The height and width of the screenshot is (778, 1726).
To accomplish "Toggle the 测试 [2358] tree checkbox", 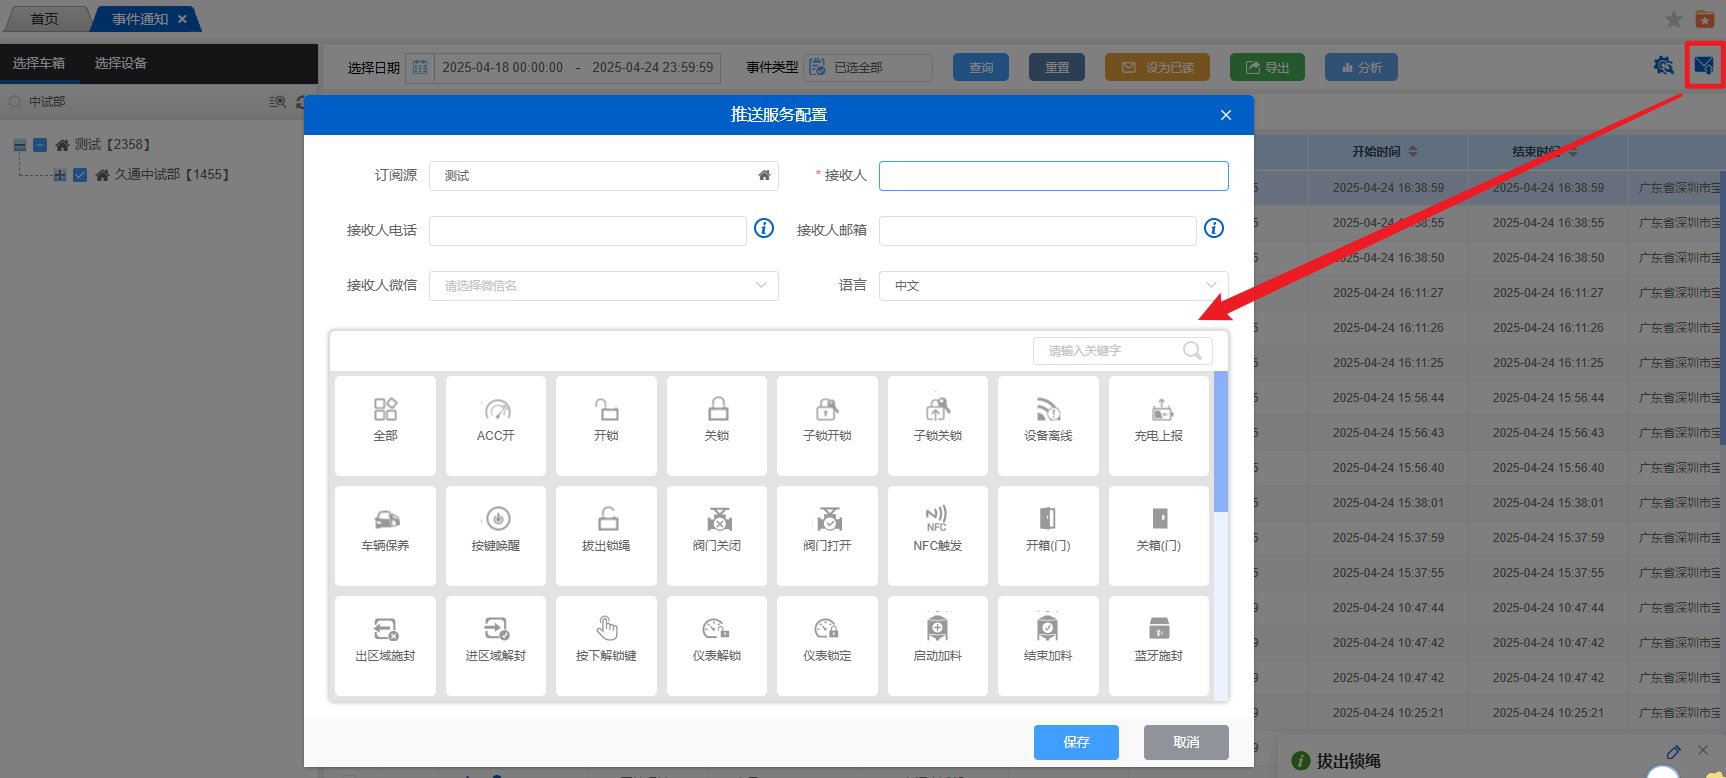I will point(40,145).
